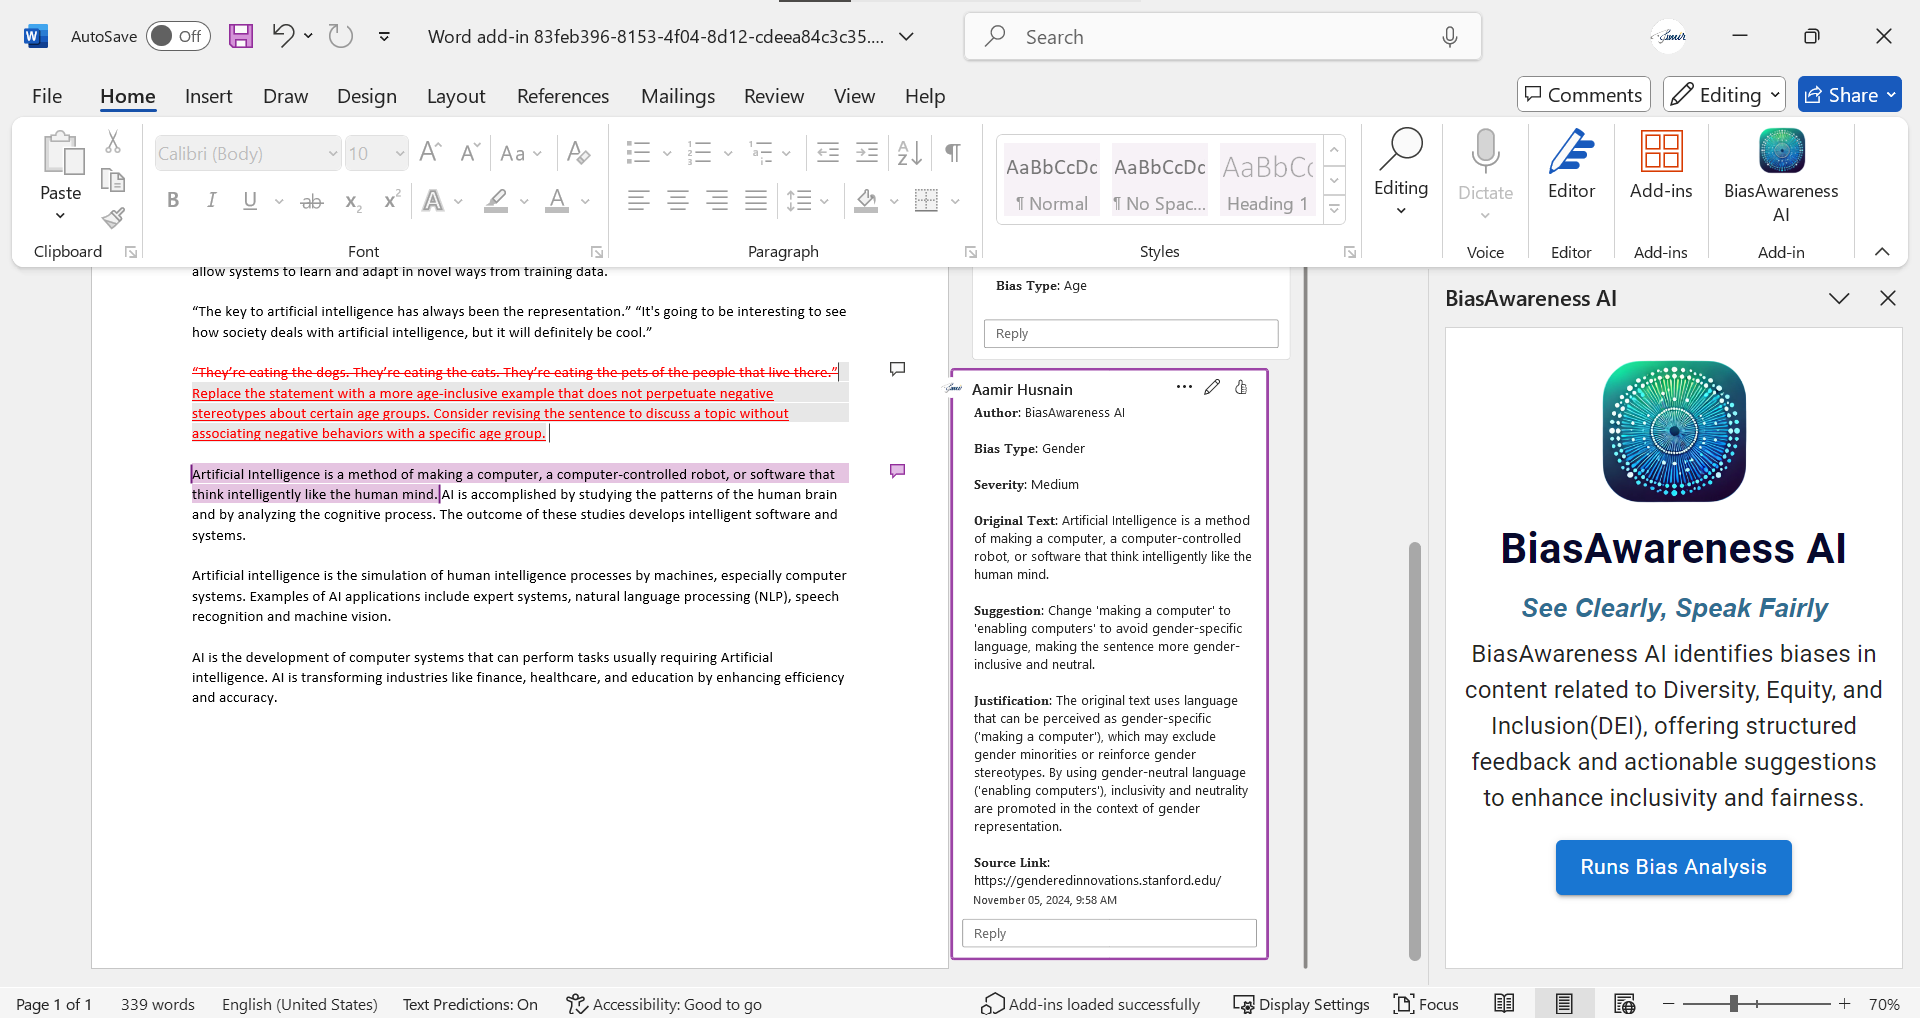
Task: Click the thumbs-up like icon on comment
Action: coord(1241,388)
